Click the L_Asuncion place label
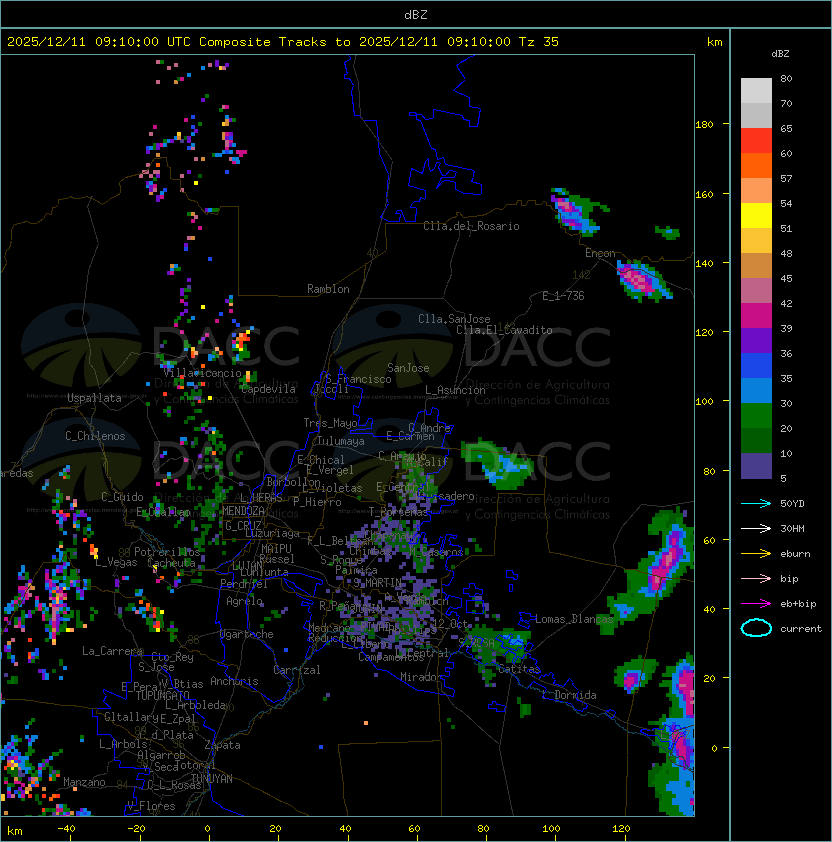 coord(455,390)
